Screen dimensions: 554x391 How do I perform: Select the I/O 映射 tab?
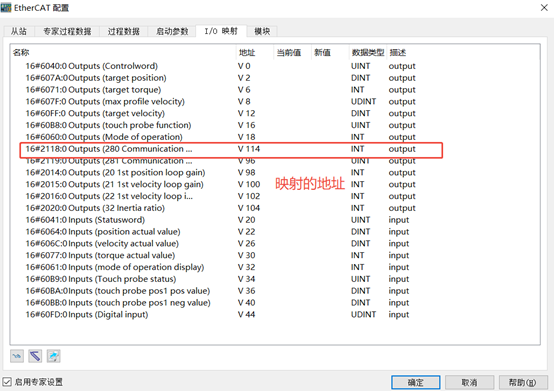coord(221,31)
